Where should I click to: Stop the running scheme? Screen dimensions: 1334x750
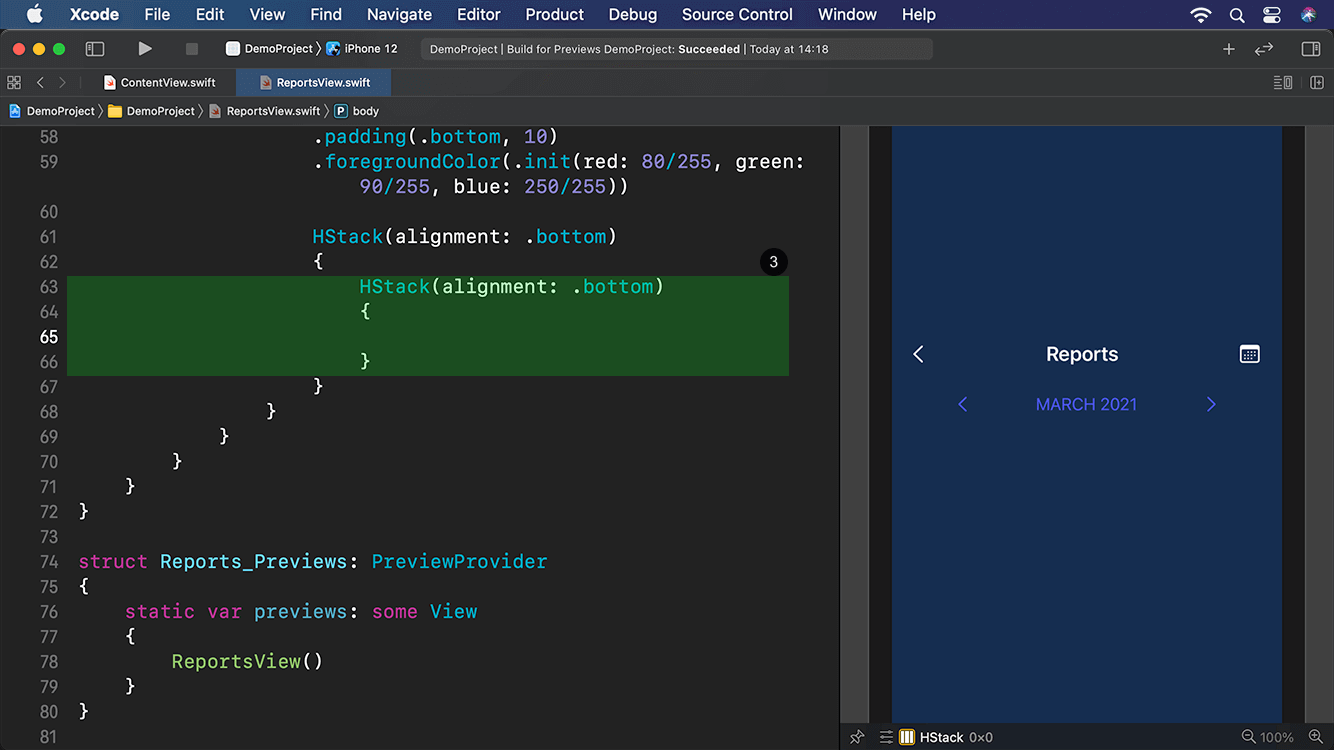coord(192,49)
